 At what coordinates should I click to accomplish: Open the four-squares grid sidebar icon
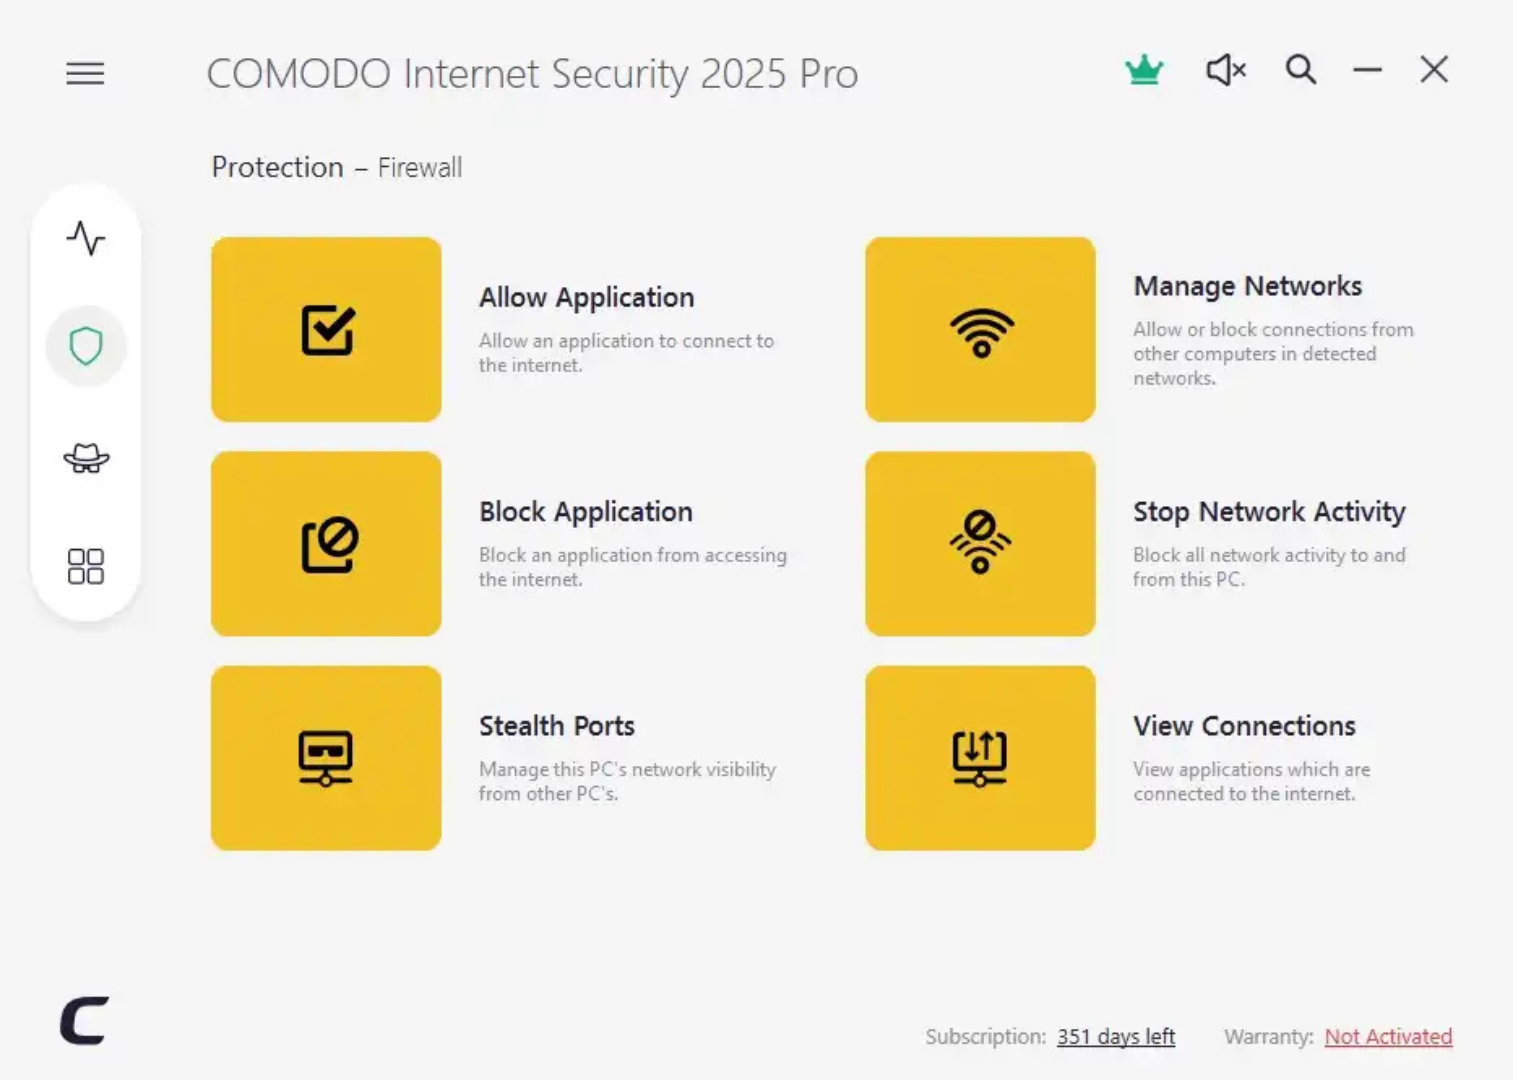click(86, 566)
